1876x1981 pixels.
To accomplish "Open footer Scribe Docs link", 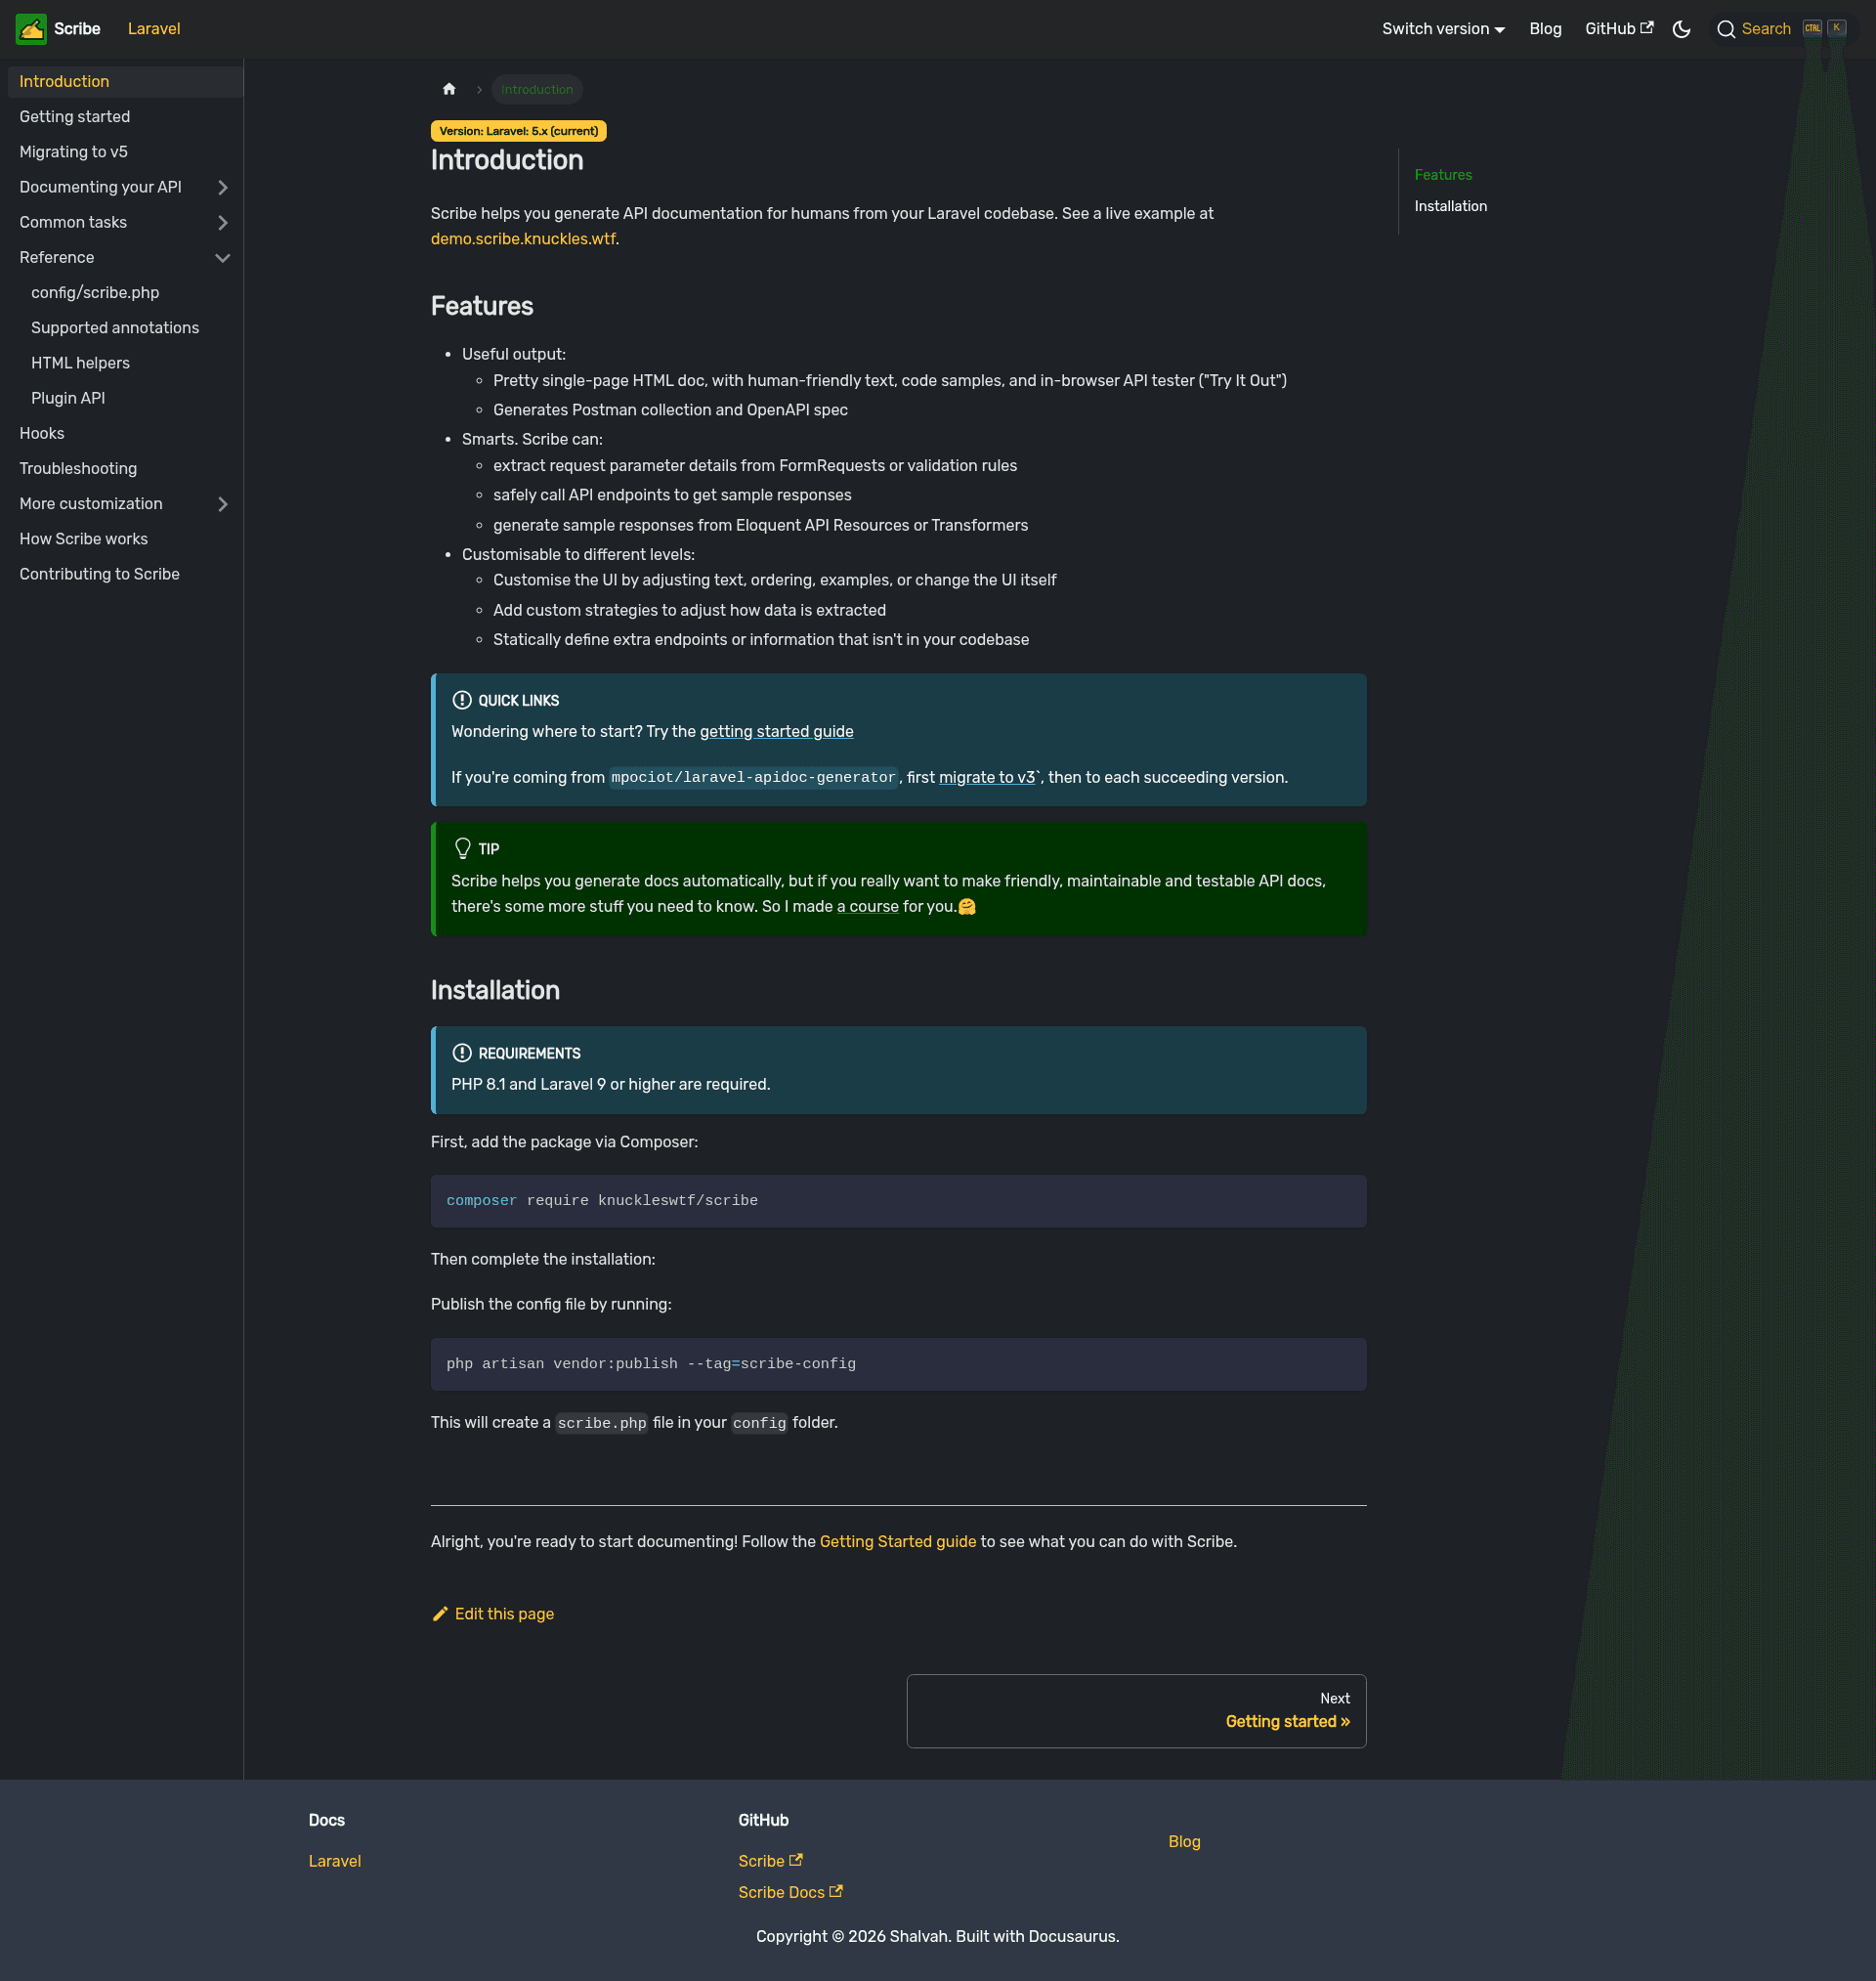I will pos(790,1892).
